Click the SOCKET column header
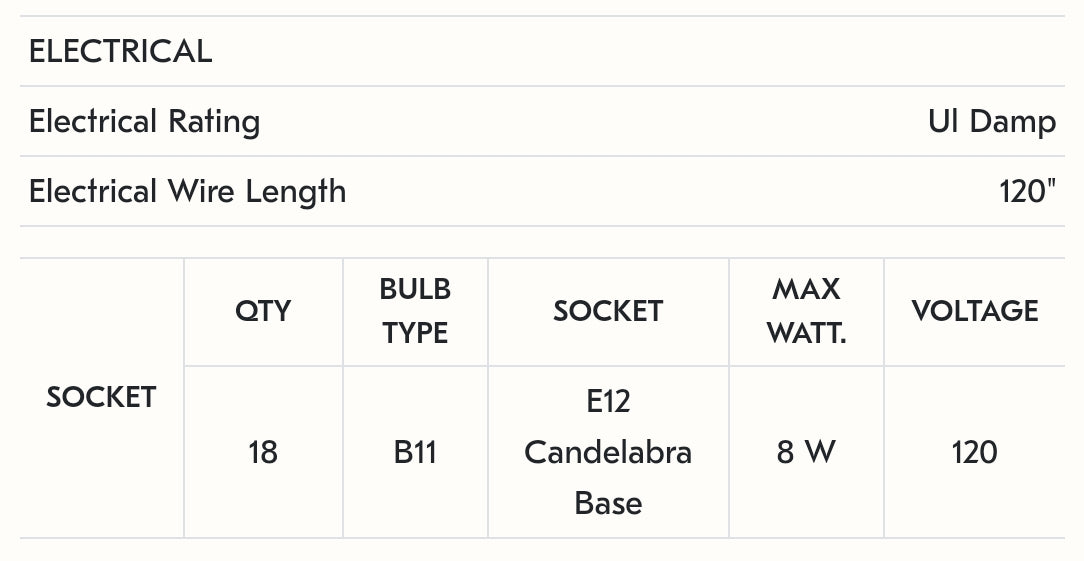The width and height of the screenshot is (1084, 561). pyautogui.click(x=608, y=311)
